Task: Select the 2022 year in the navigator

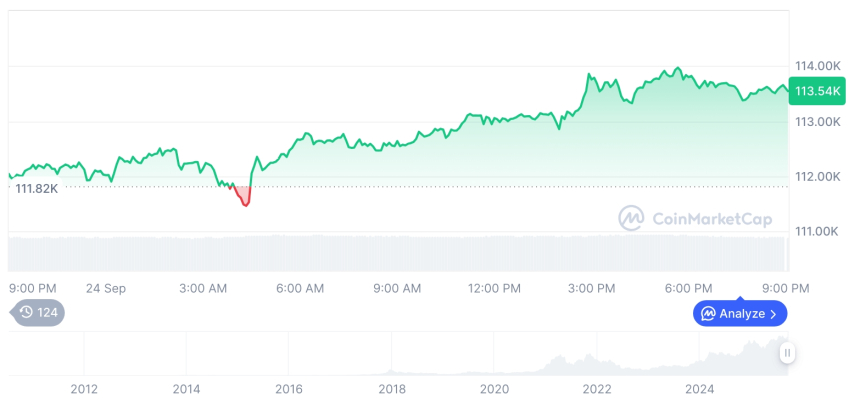Action: click(x=597, y=389)
